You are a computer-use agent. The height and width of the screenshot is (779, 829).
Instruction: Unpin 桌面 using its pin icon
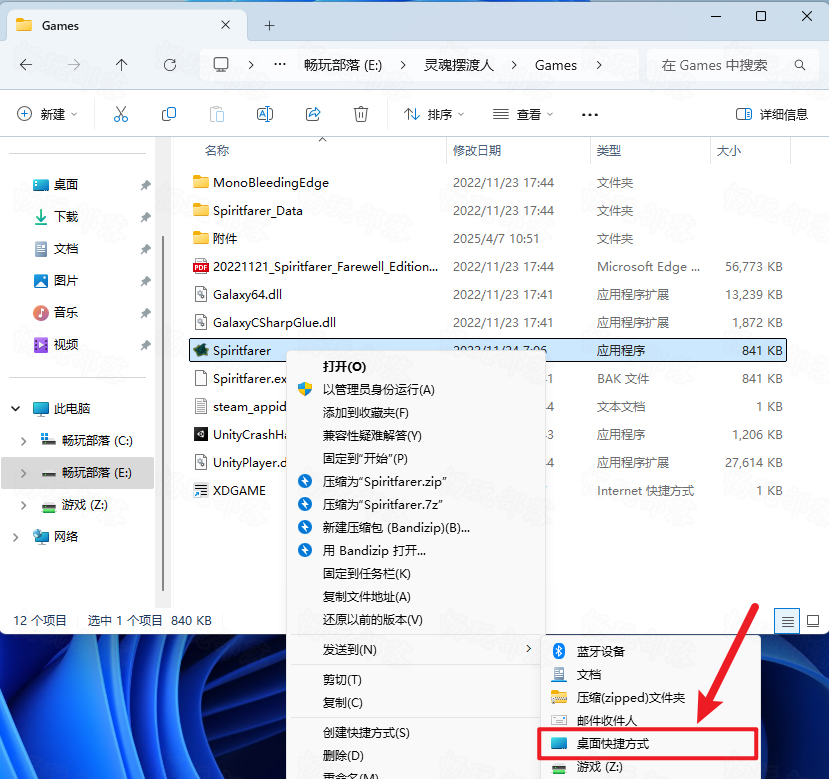pos(145,185)
